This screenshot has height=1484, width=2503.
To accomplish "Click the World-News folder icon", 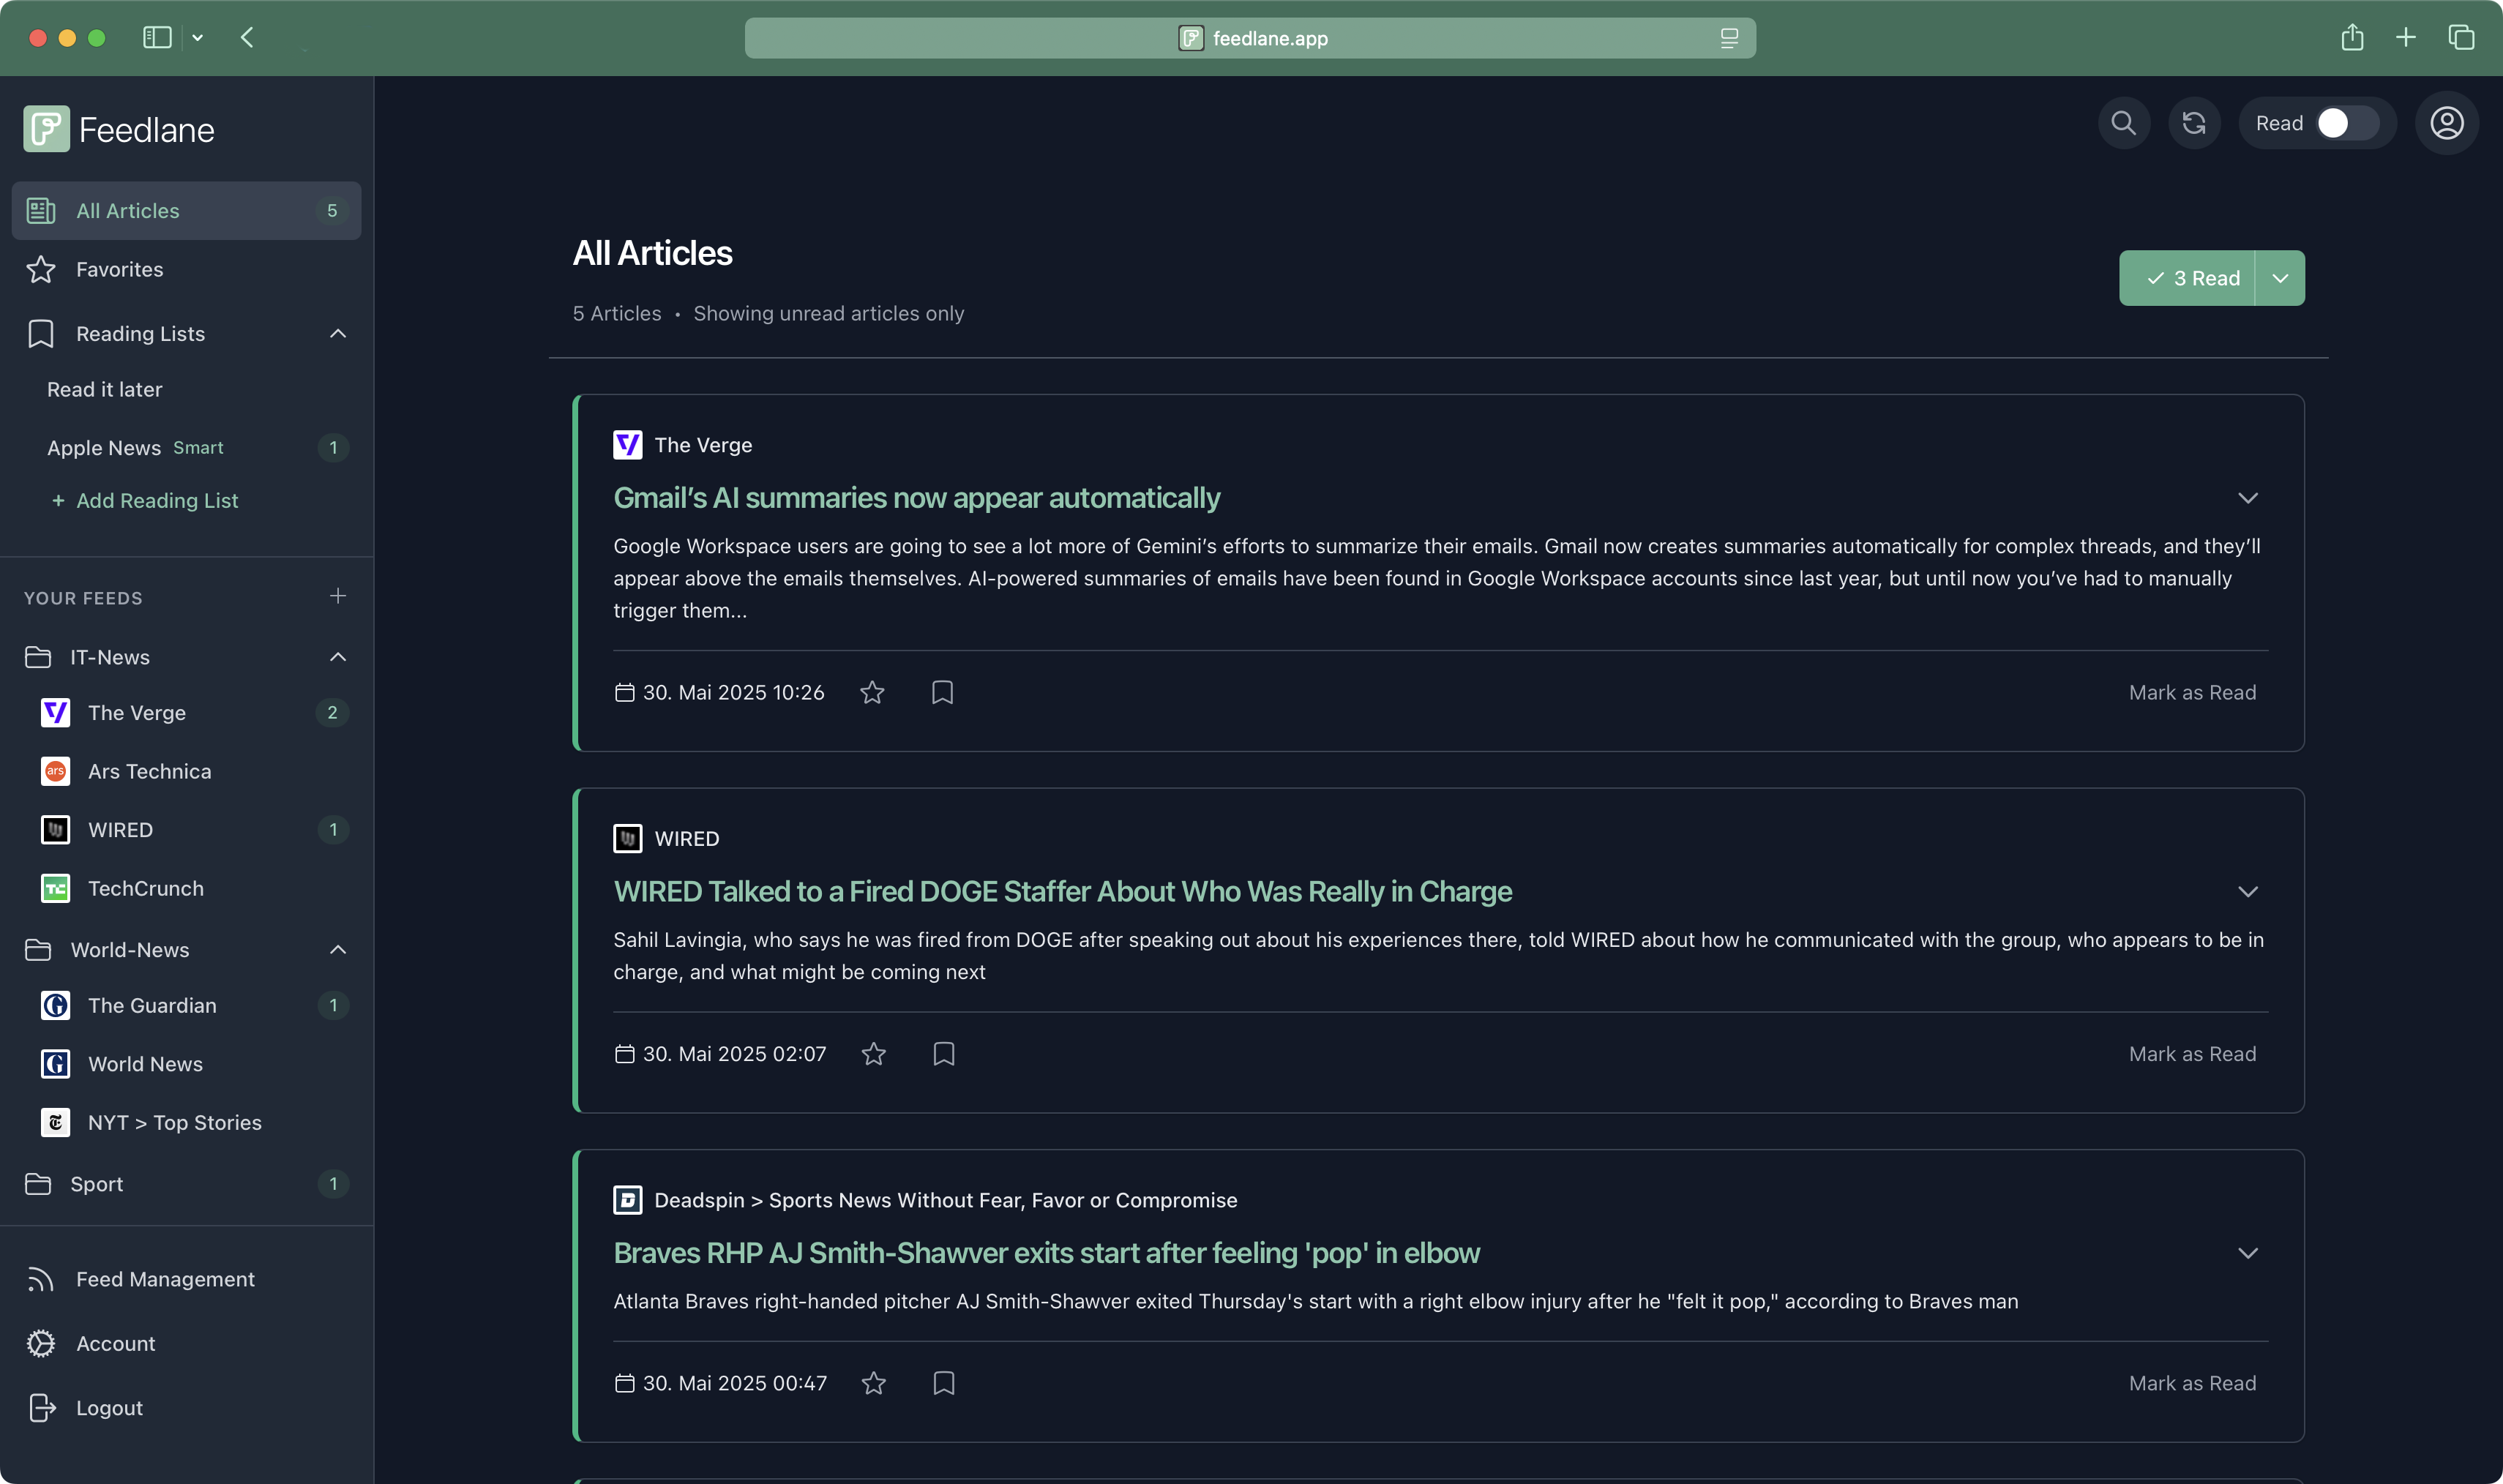I will (38, 949).
